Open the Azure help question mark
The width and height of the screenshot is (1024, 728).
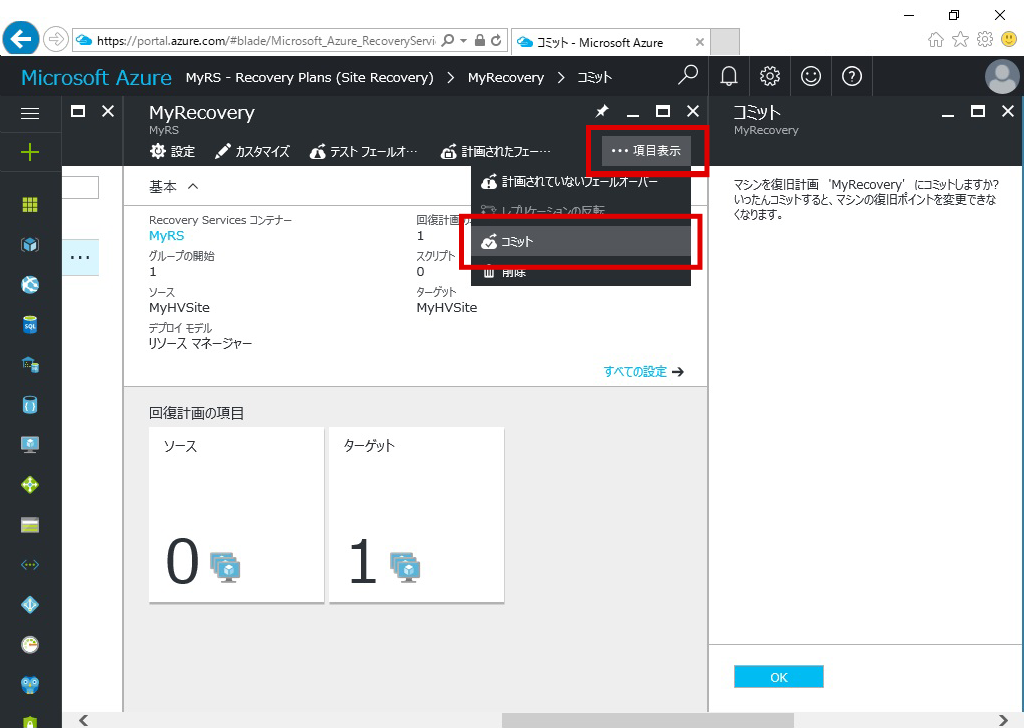coord(852,76)
